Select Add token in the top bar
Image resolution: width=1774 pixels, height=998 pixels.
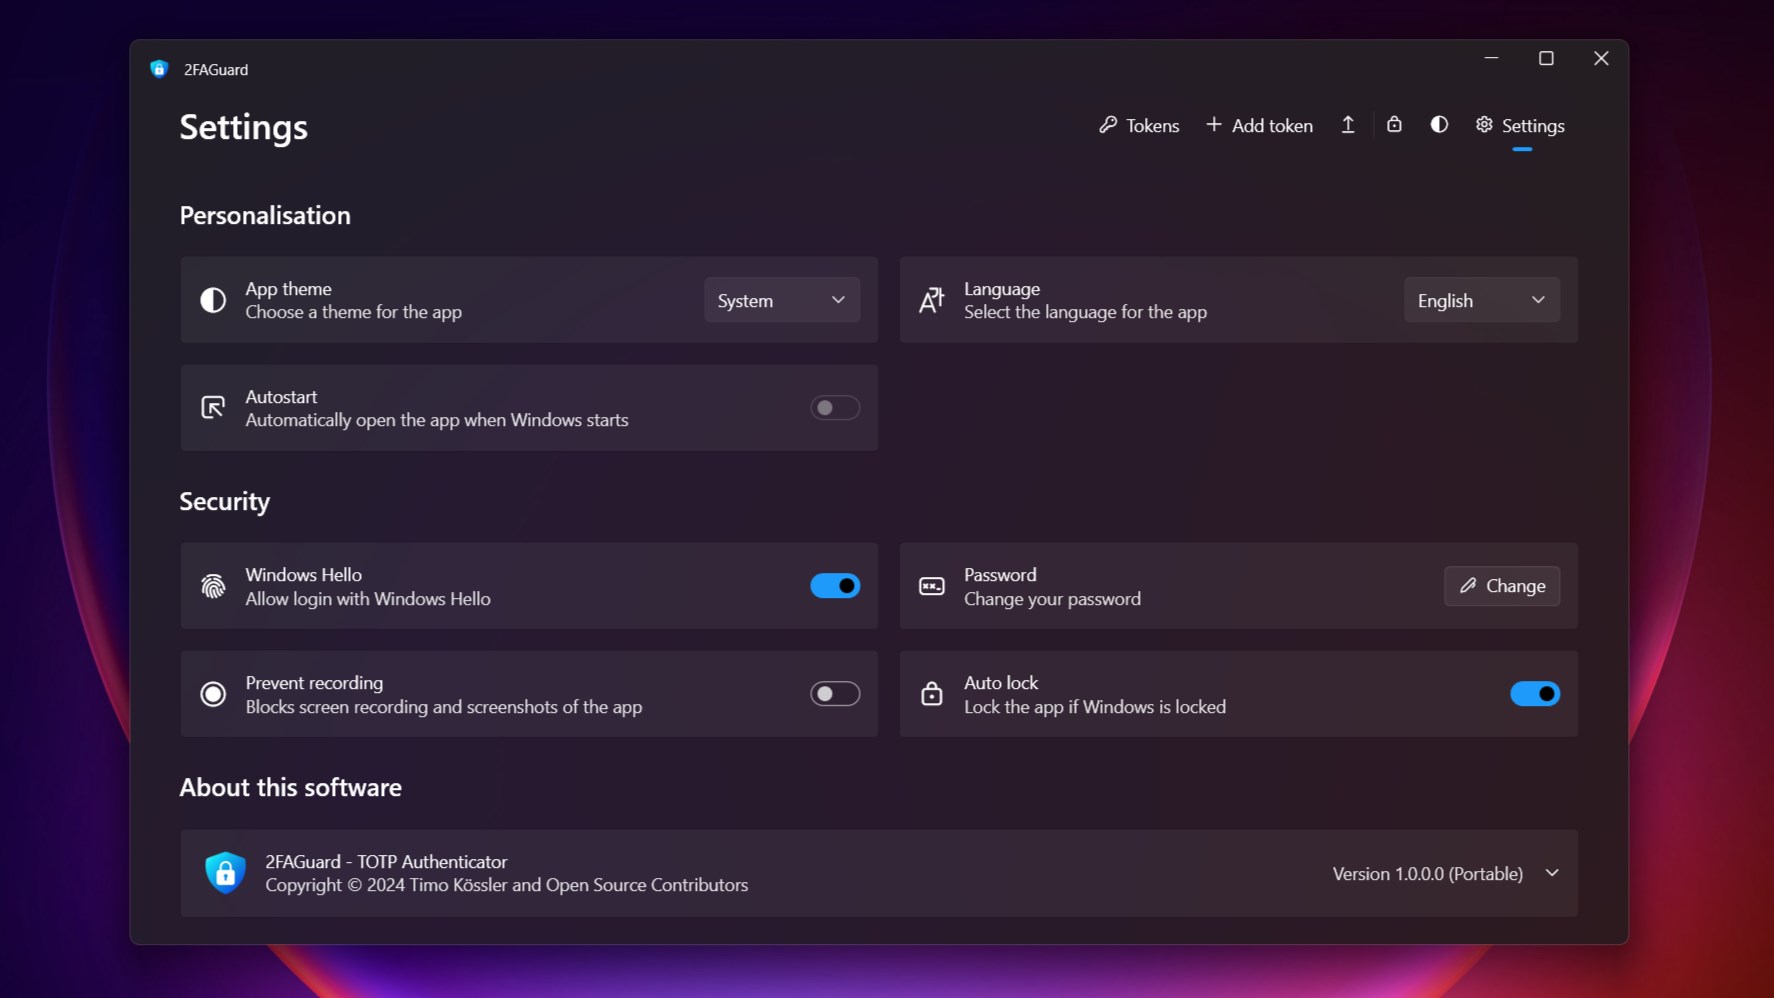[1259, 125]
